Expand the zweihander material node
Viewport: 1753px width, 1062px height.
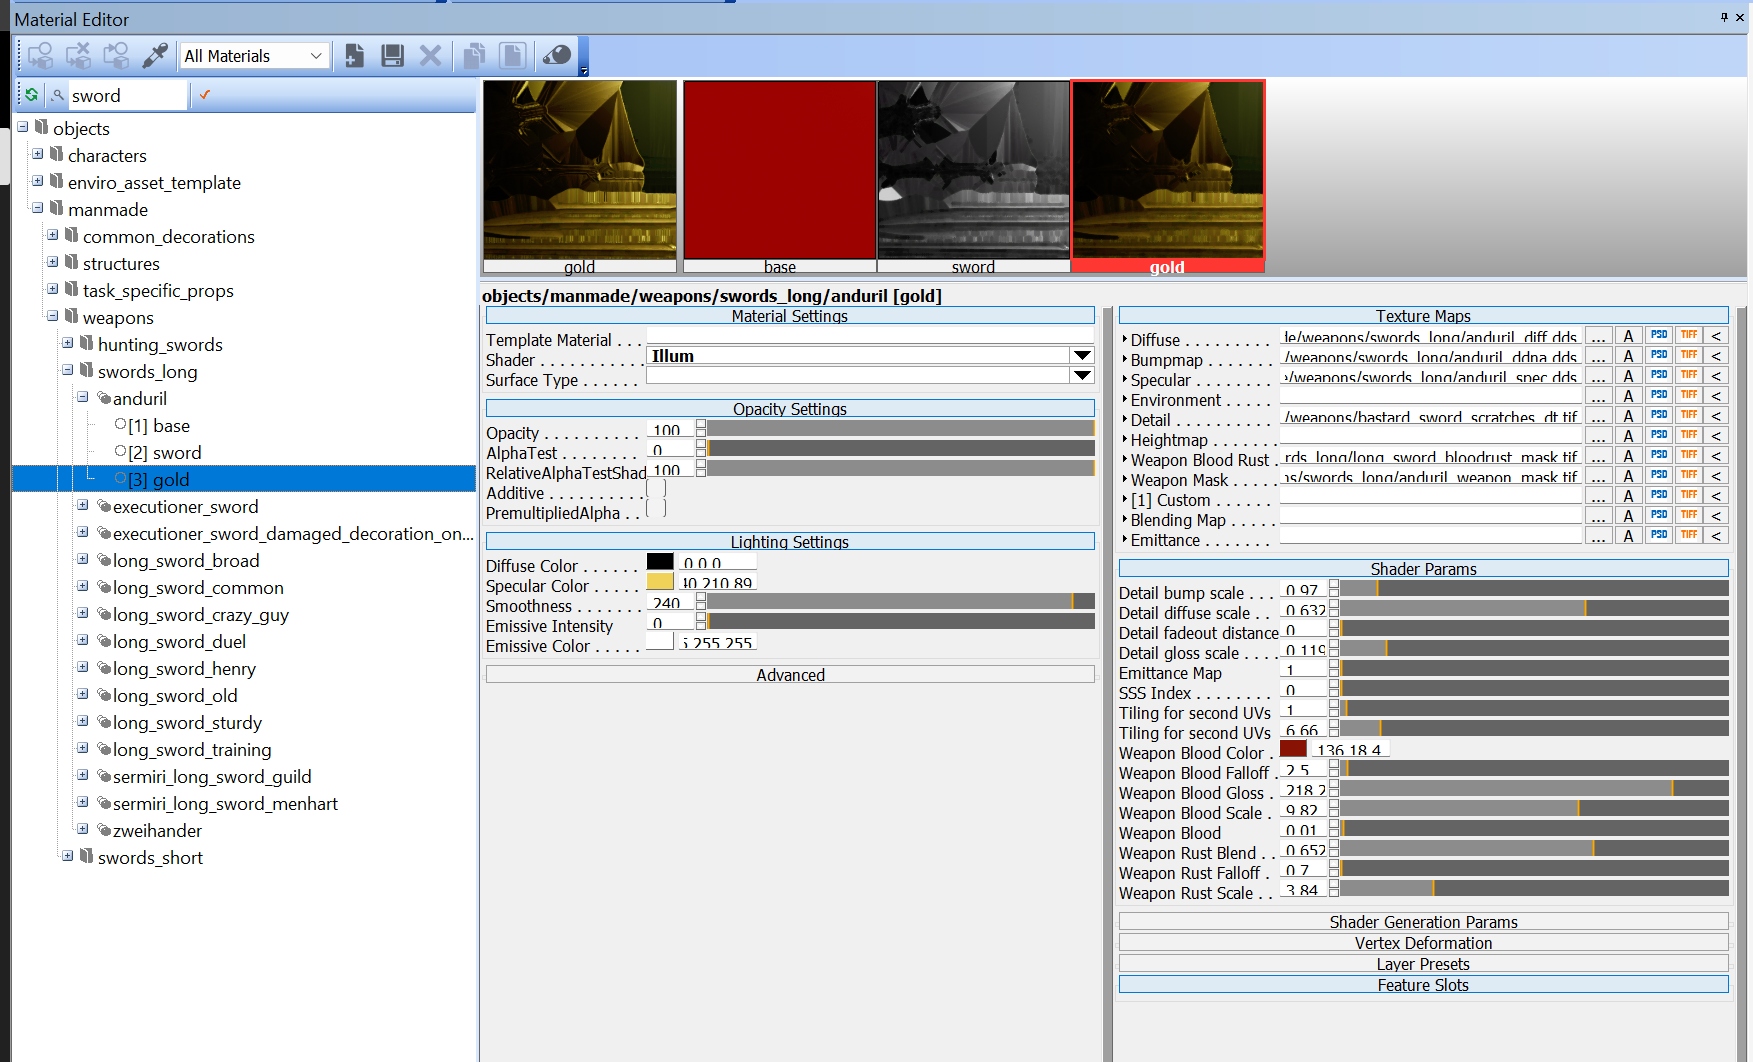point(83,829)
